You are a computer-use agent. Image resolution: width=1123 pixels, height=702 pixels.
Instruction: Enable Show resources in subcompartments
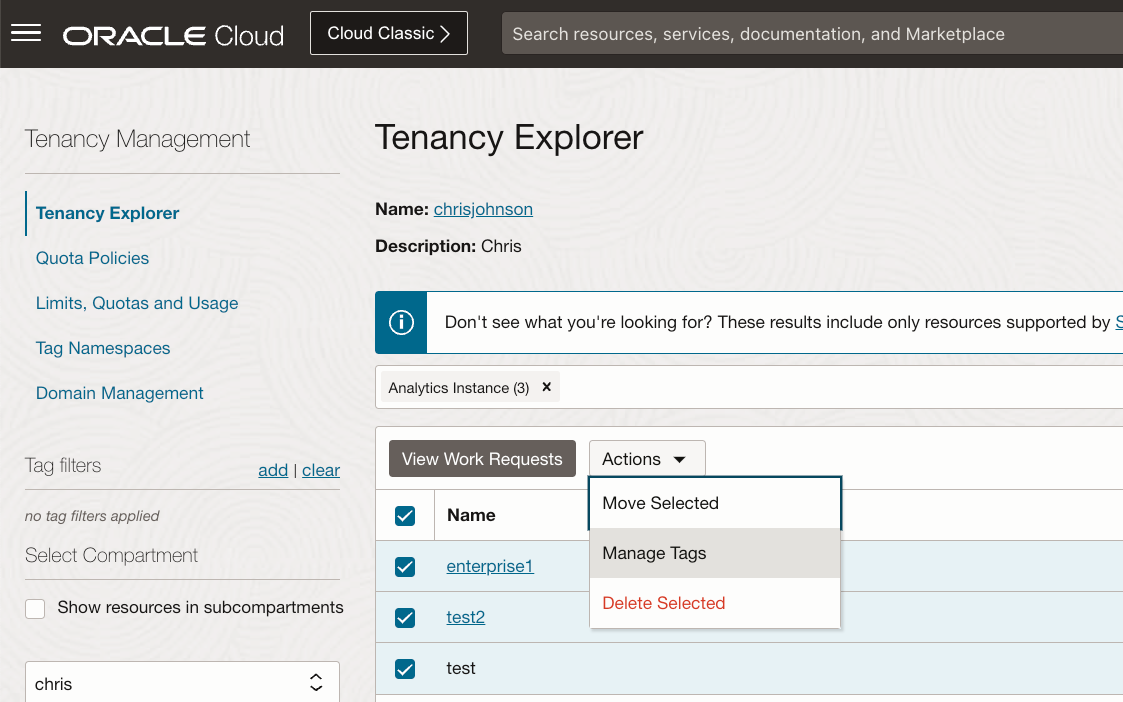35,608
